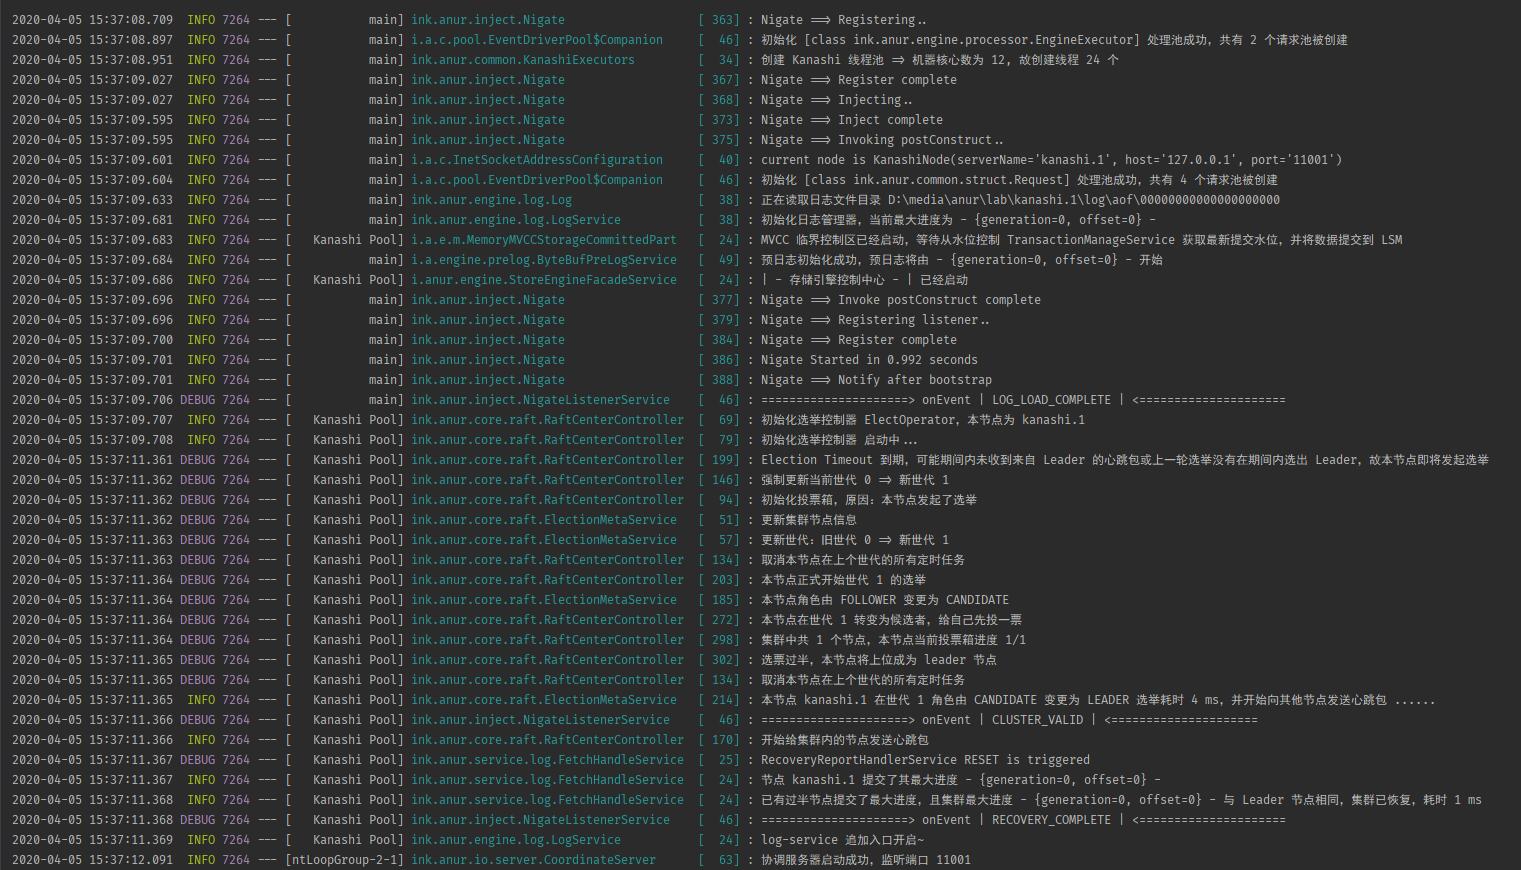Select the 'Nigate ==> Inject complete' message
This screenshot has height=870, width=1521.
coord(851,120)
